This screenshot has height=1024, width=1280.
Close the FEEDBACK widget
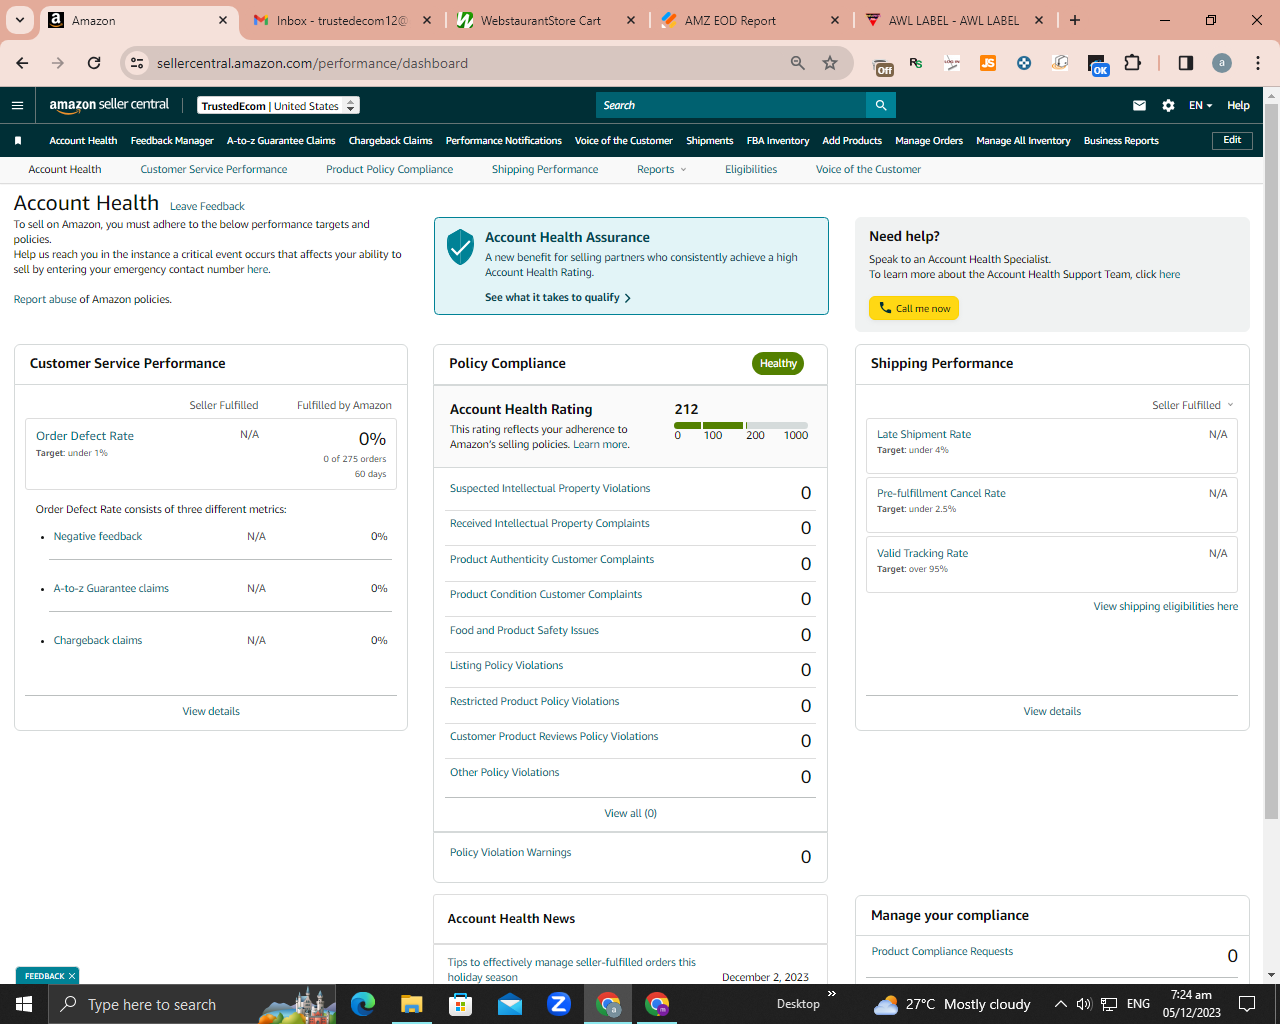72,976
